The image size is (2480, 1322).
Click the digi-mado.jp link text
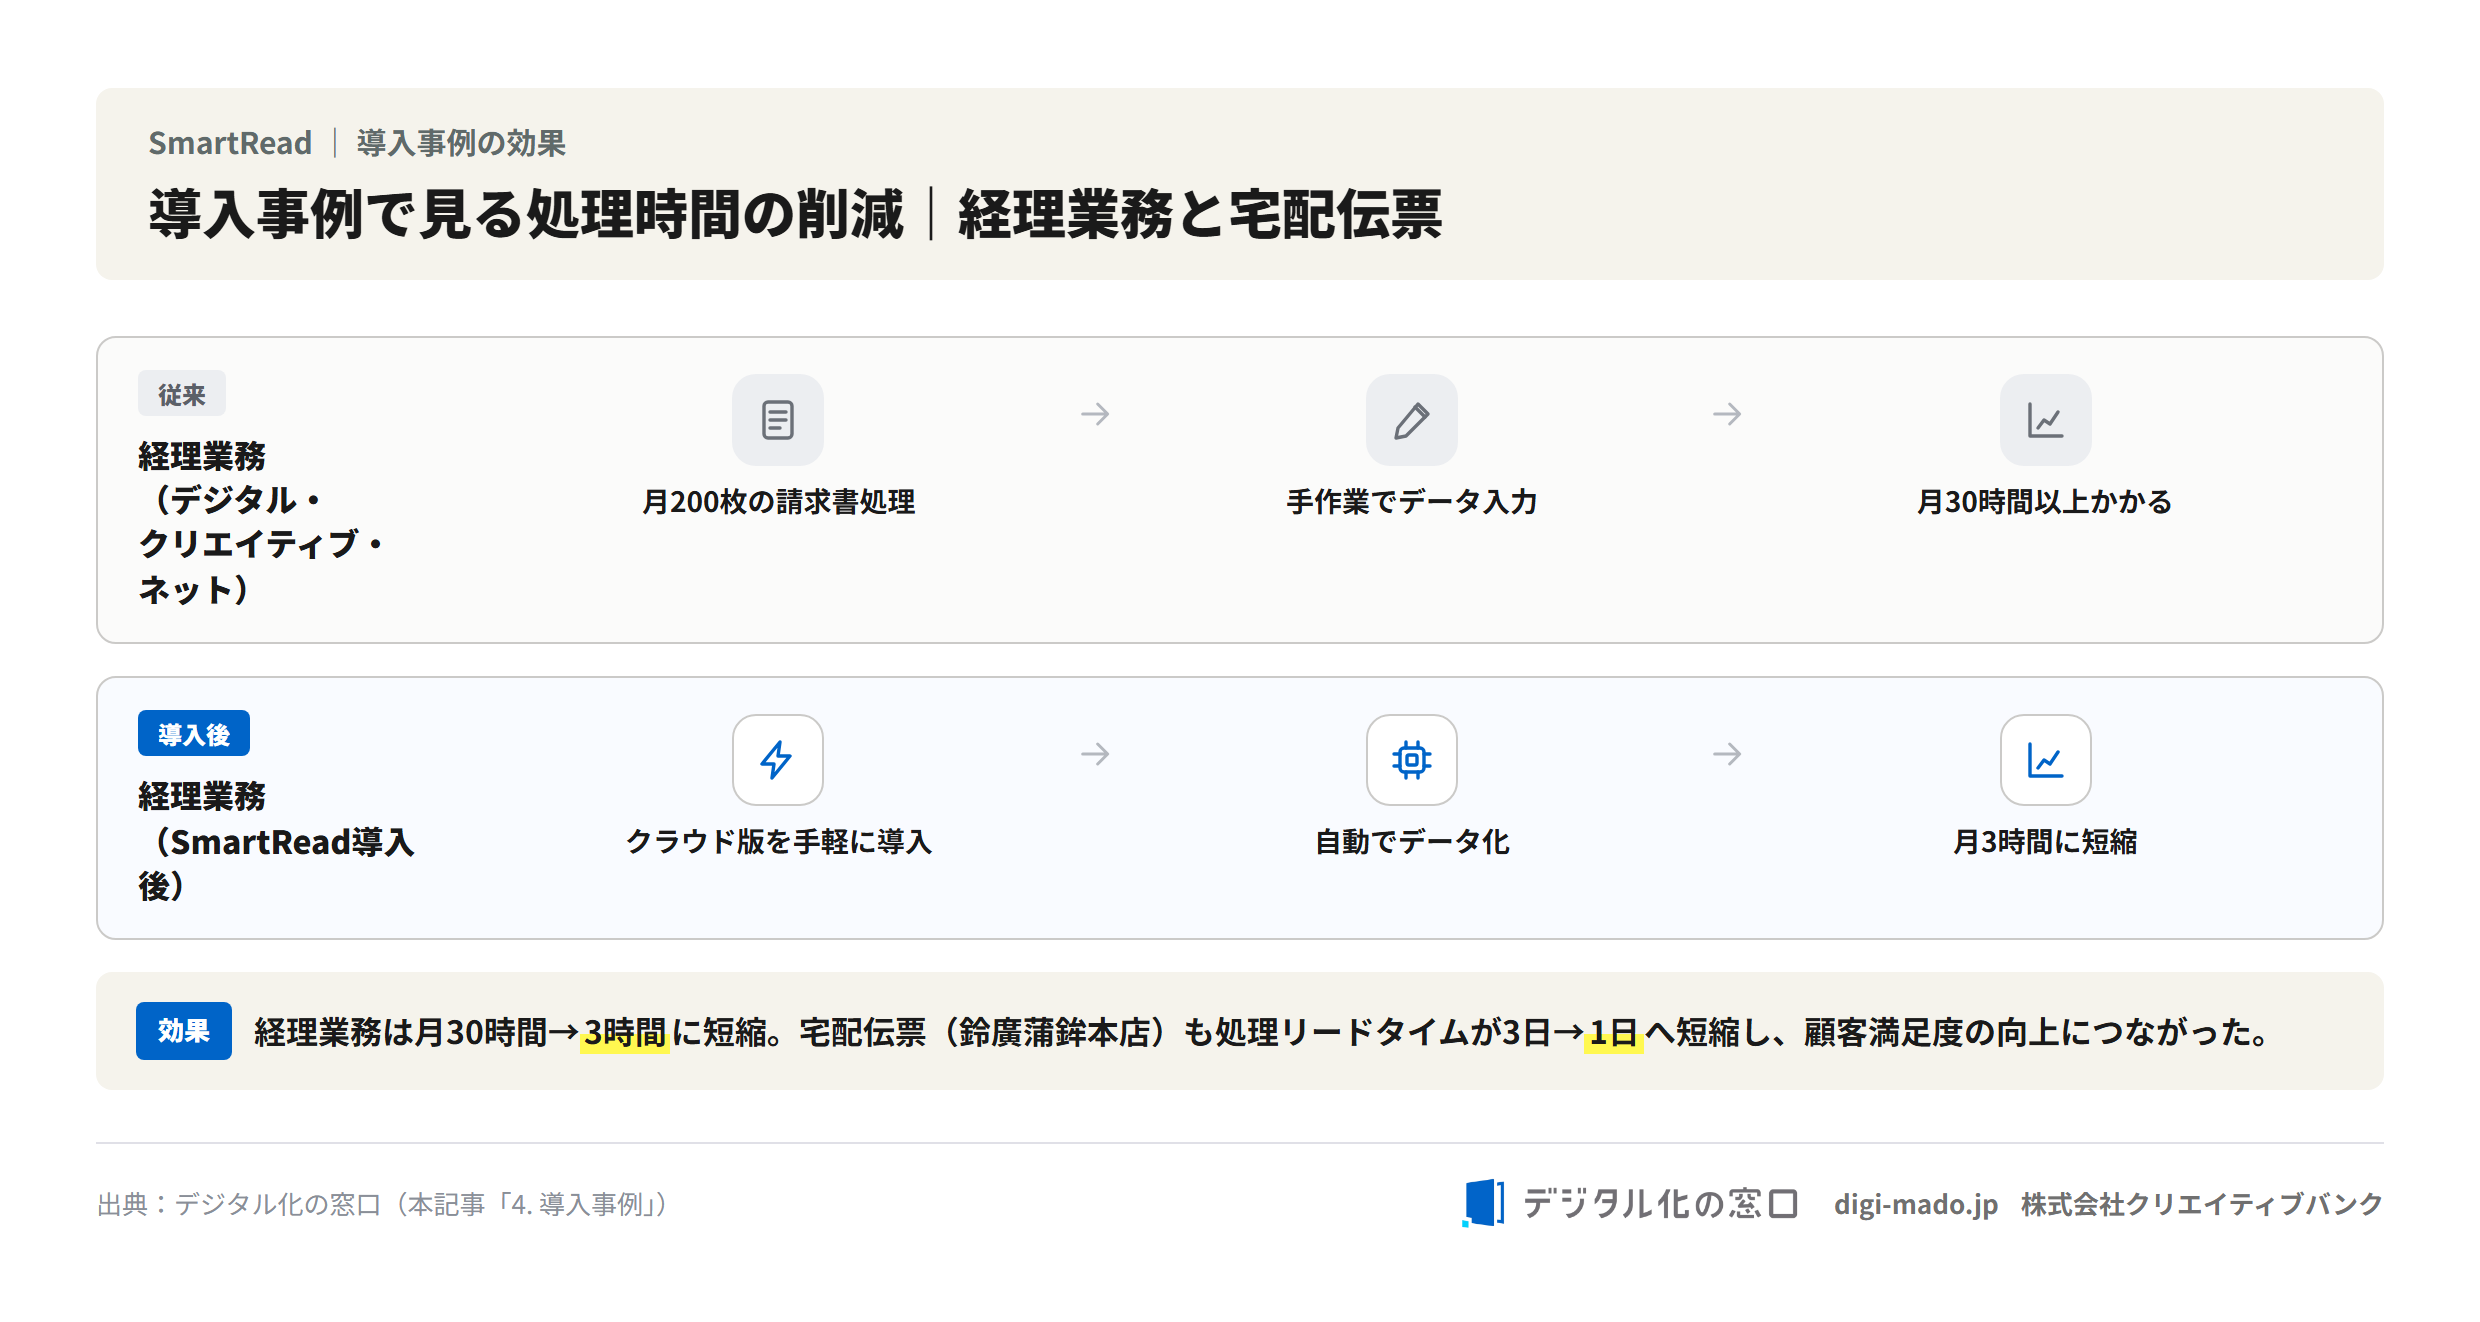(x=1915, y=1204)
